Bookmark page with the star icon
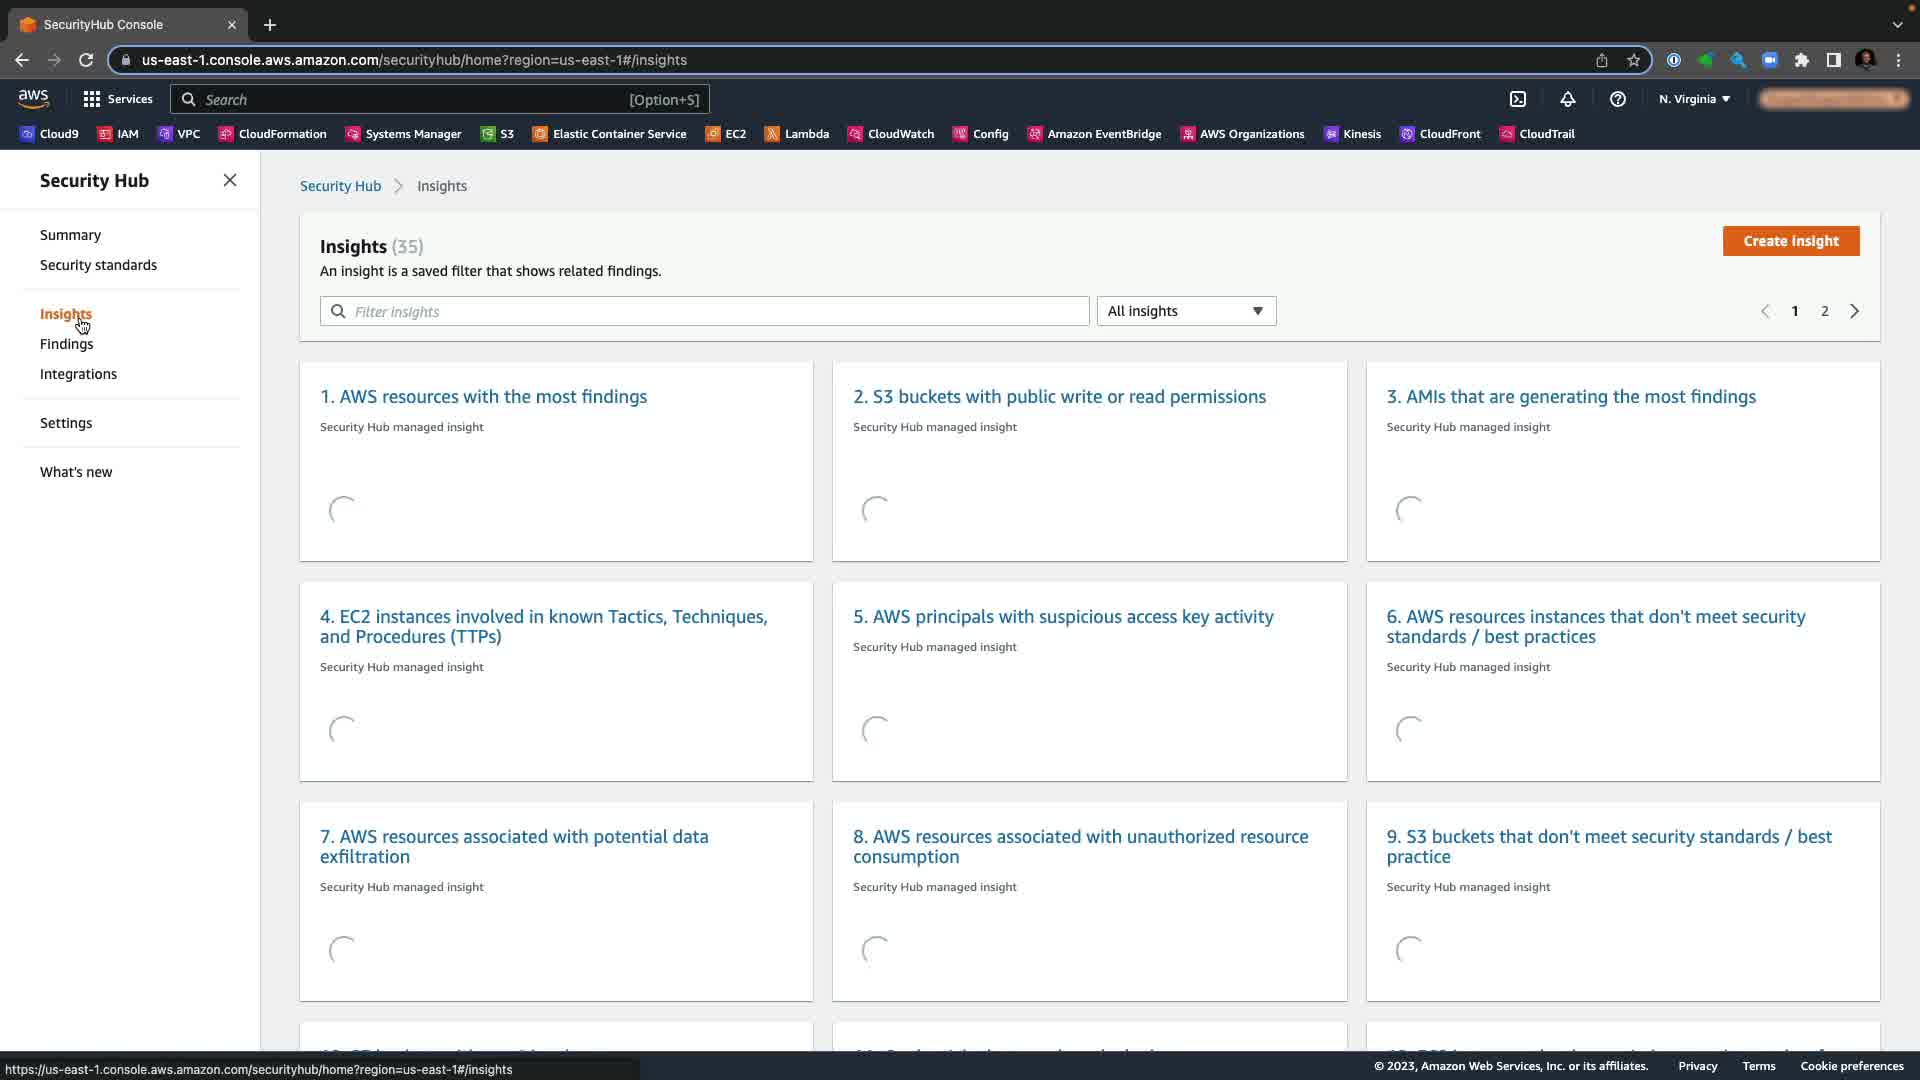 pos(1633,60)
